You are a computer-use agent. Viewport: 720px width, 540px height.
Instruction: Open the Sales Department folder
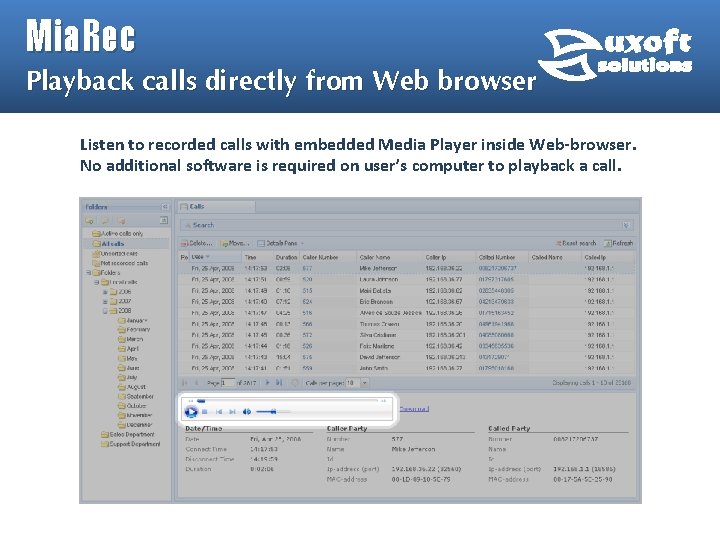click(x=128, y=434)
